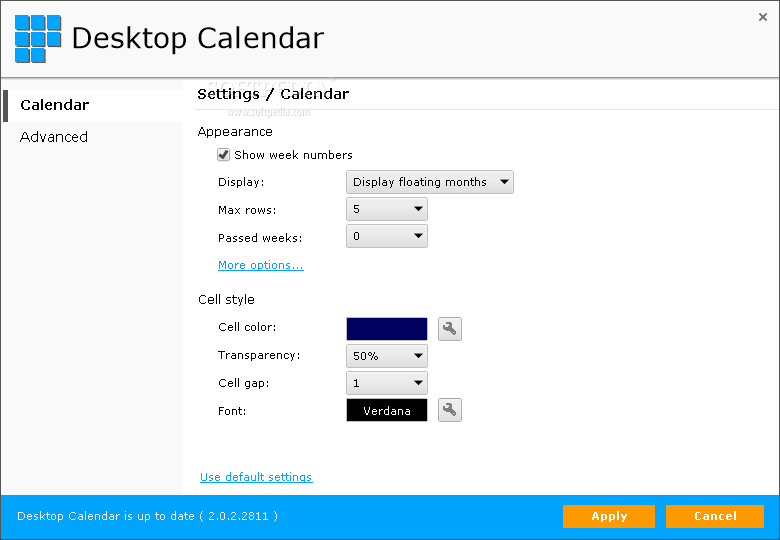Screen dimensions: 780x540
Task: Click the Display: label
Action: pos(241,182)
